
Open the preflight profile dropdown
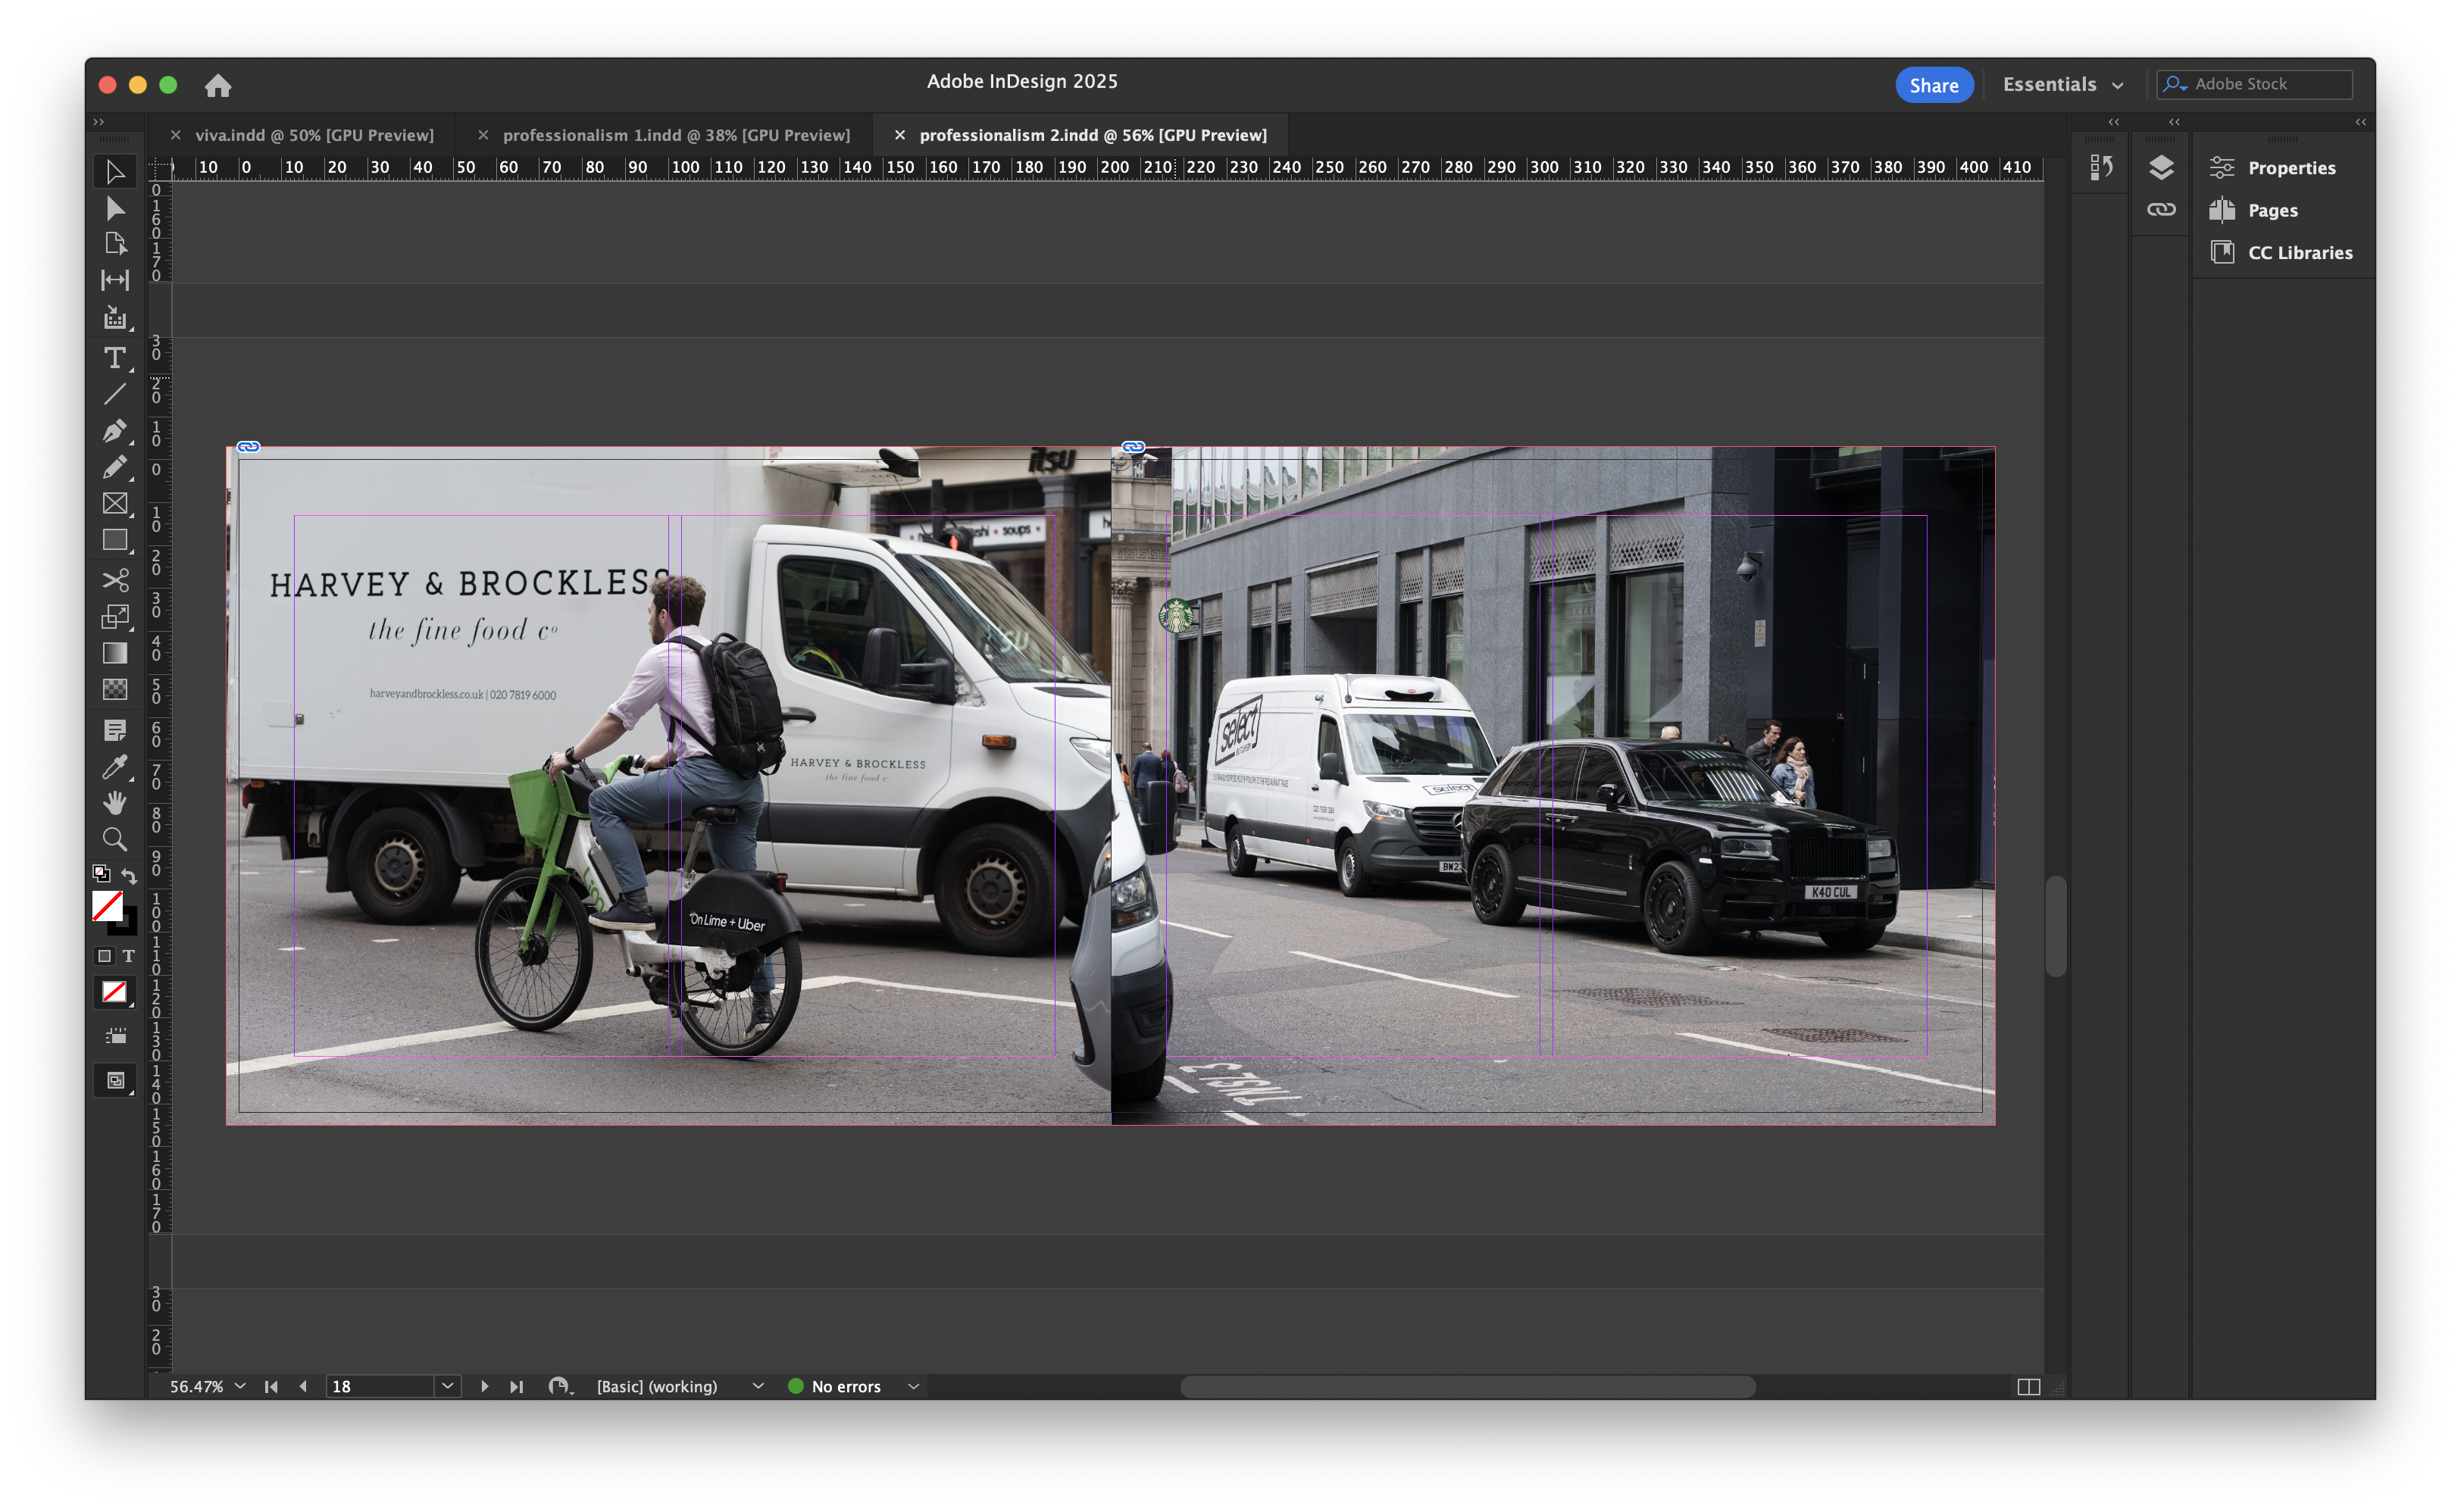(x=757, y=1387)
